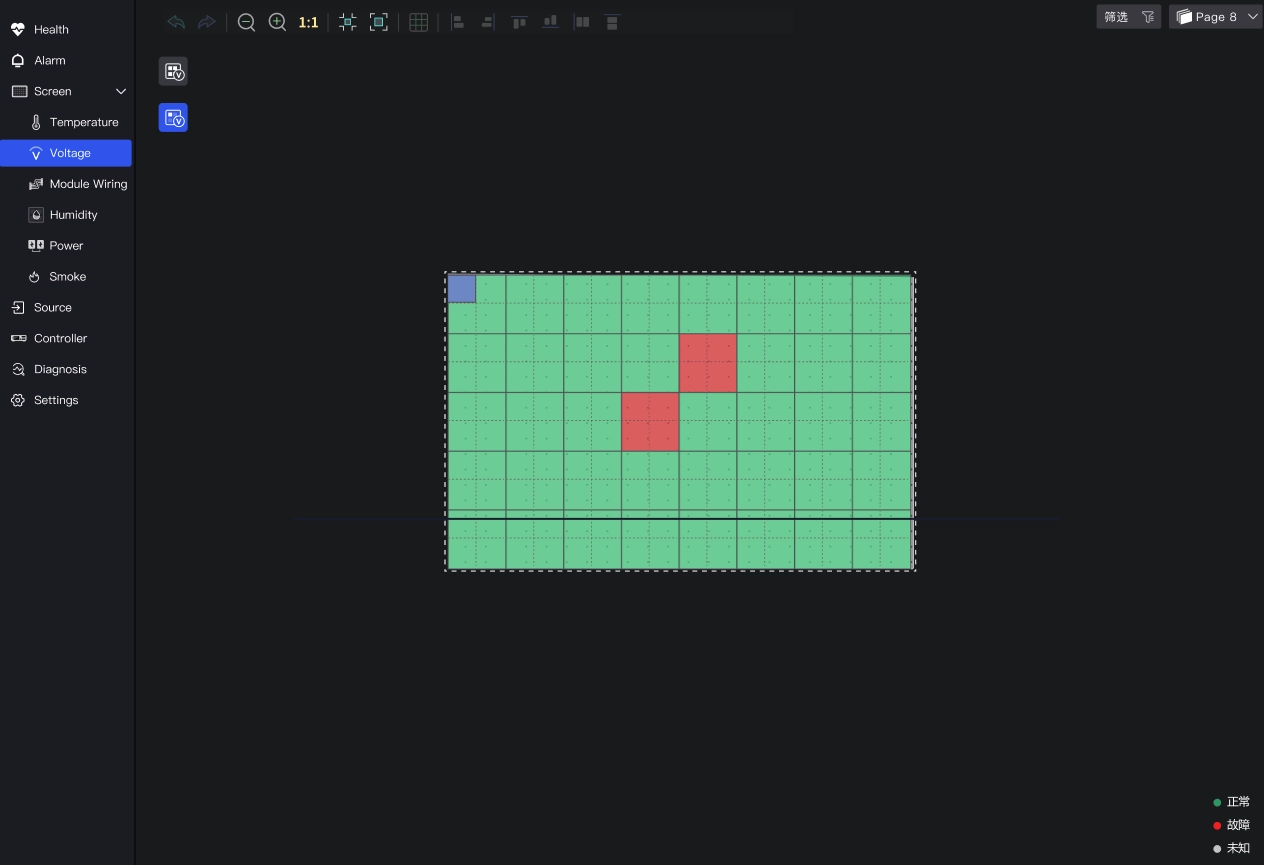Click the redo arrow icon

(x=207, y=22)
